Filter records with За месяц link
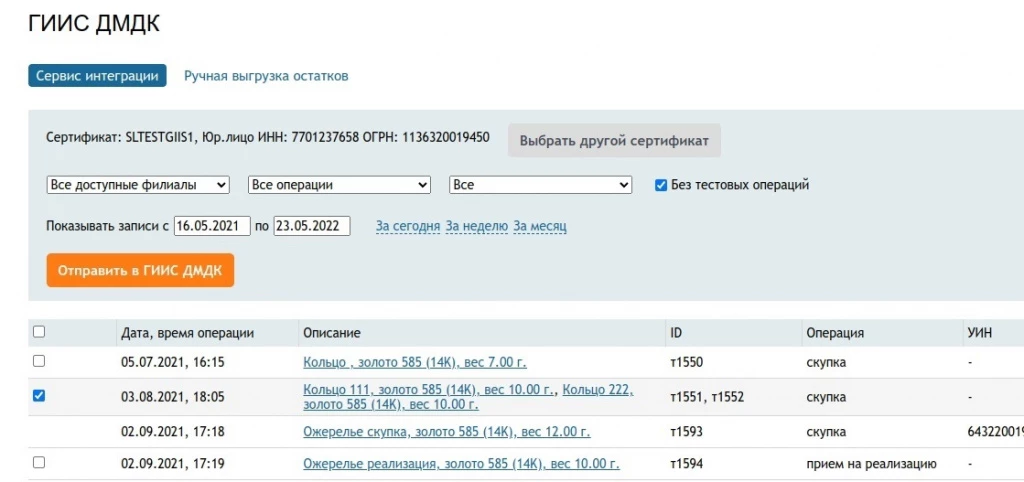 (x=540, y=226)
